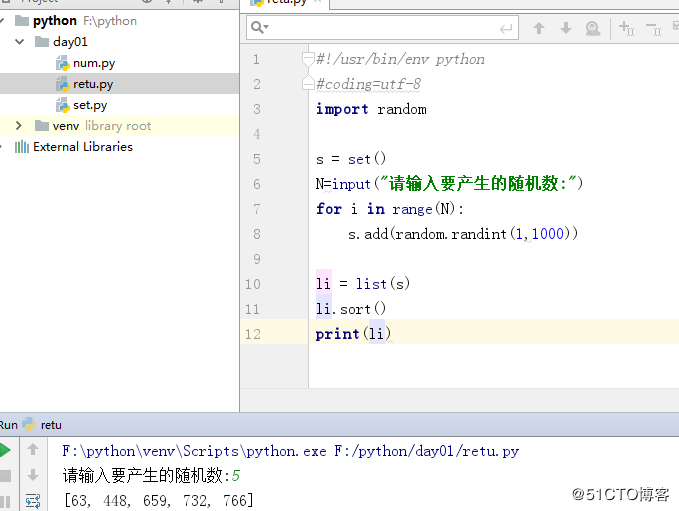Image resolution: width=679 pixels, height=511 pixels.
Task: Click the output list [63, 448, 659, 732, 766]
Action: click(158, 501)
